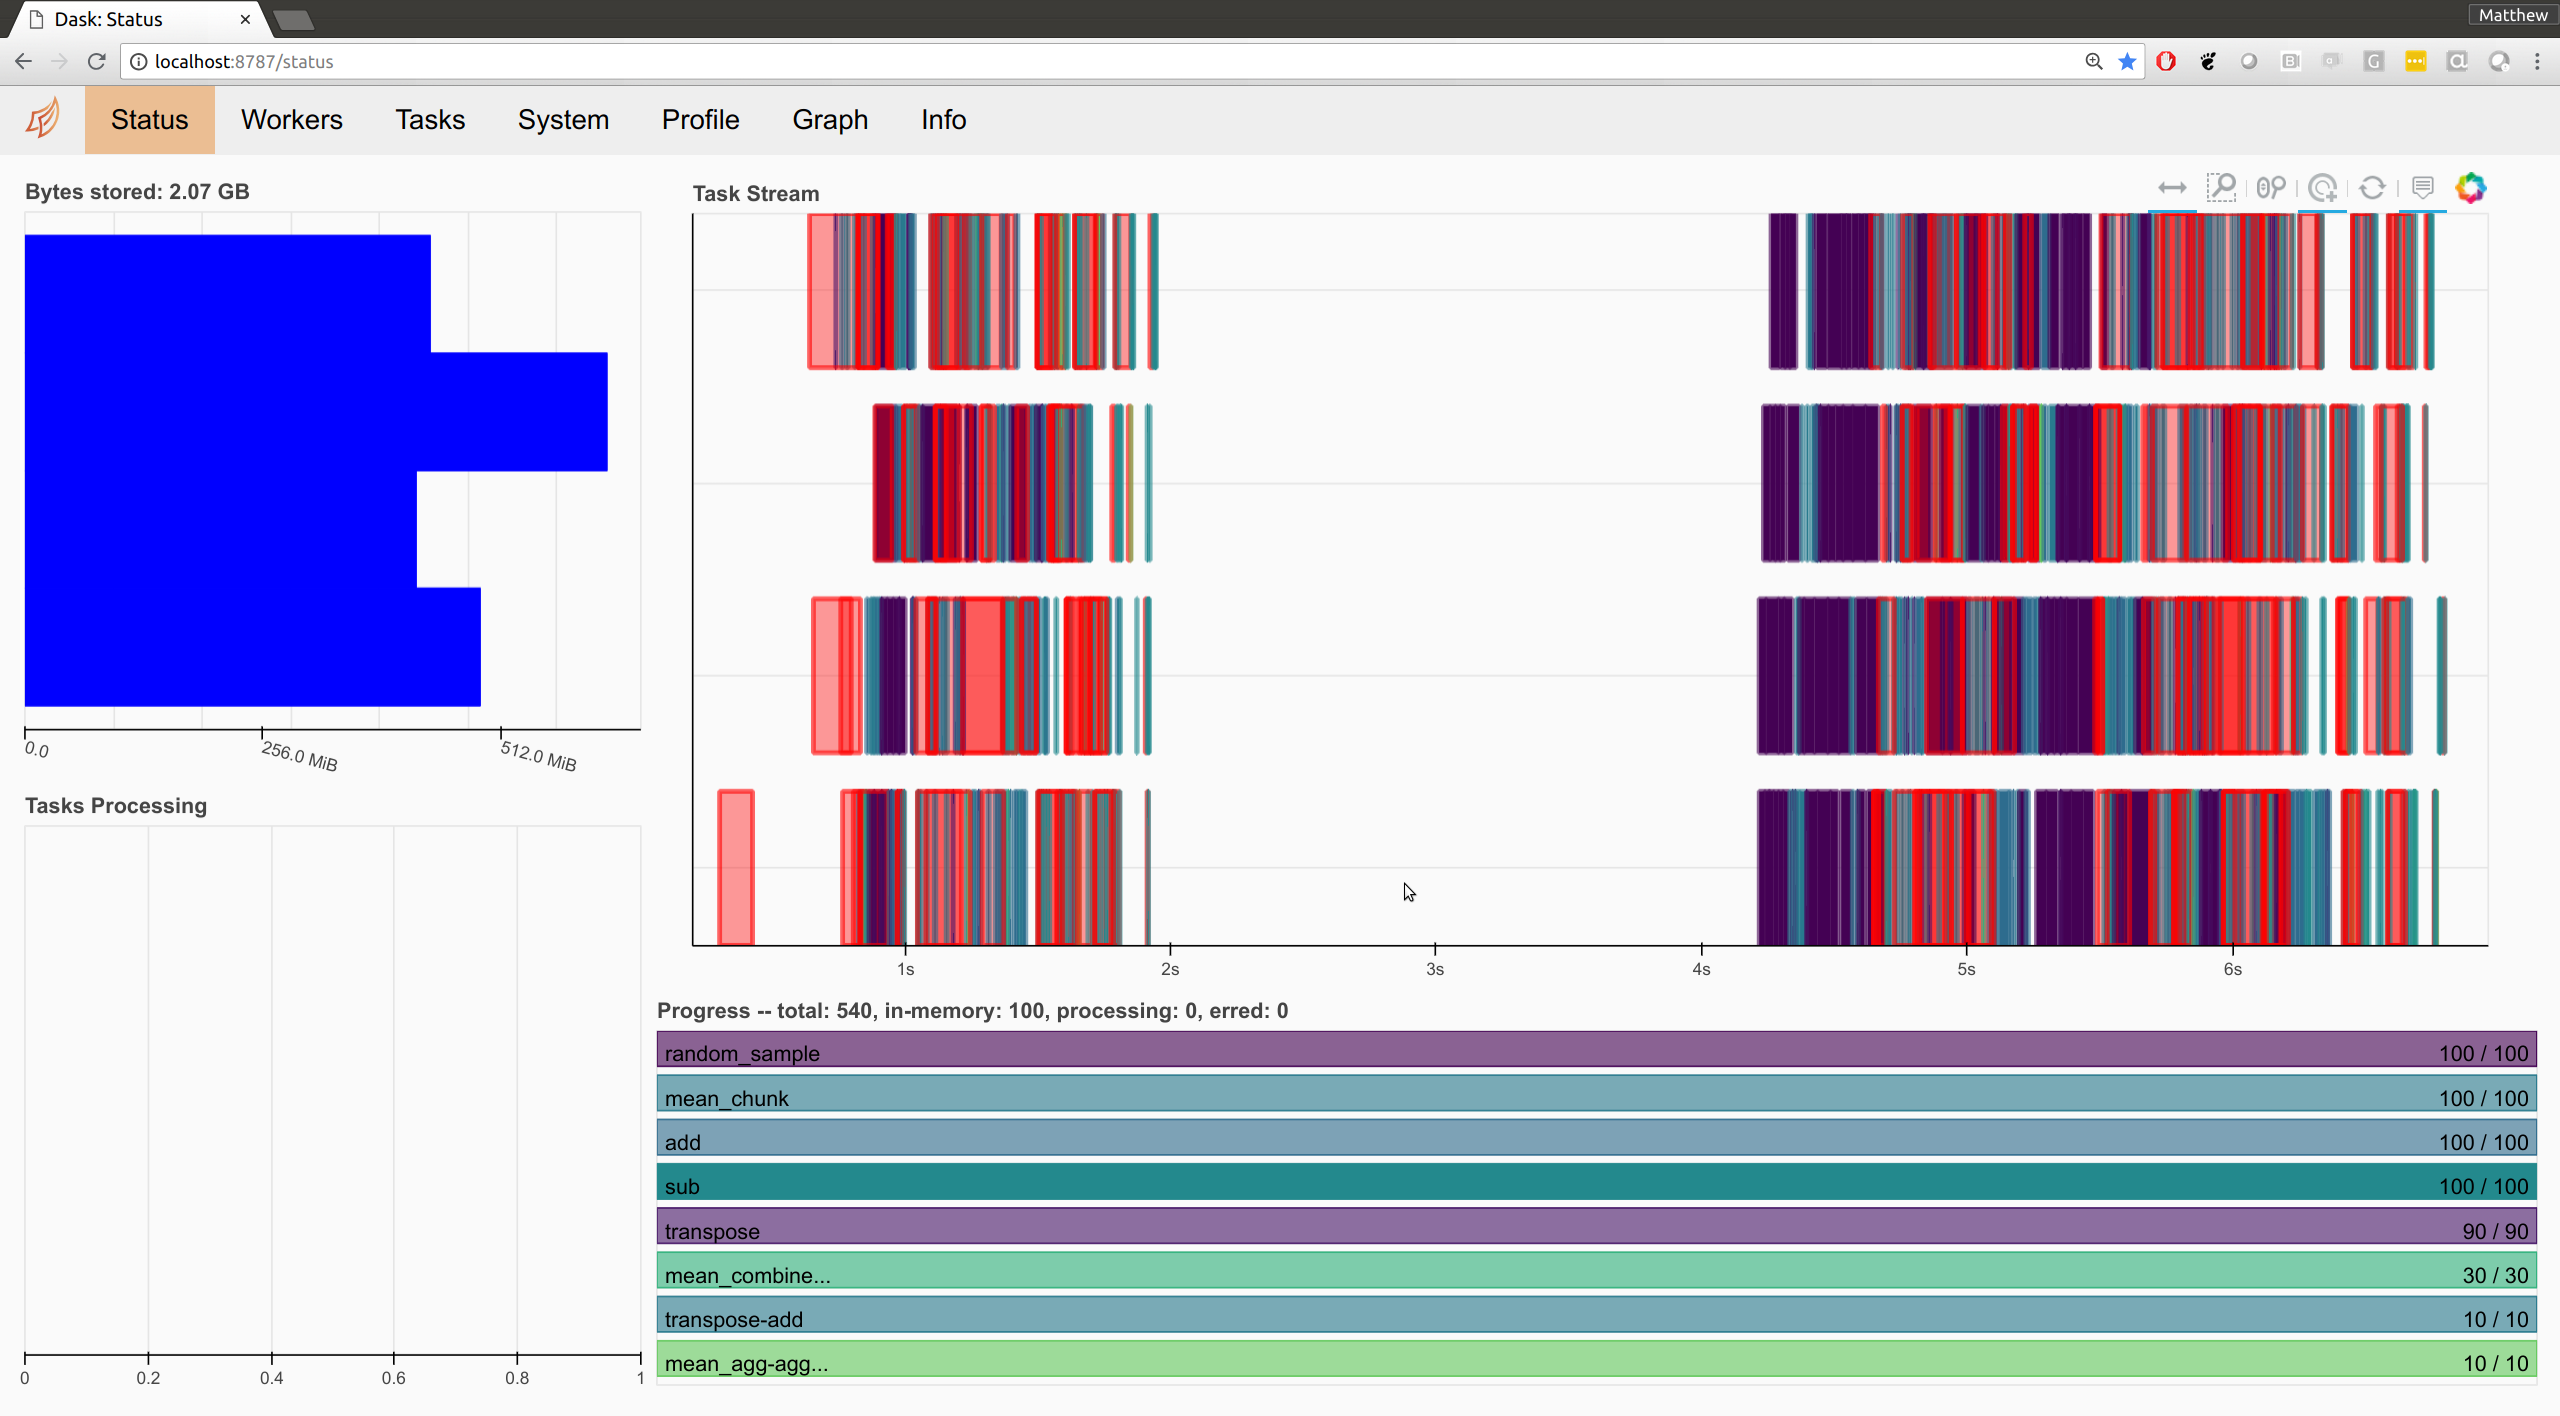The width and height of the screenshot is (2560, 1416).
Task: Open the Workers page
Action: pos(291,120)
